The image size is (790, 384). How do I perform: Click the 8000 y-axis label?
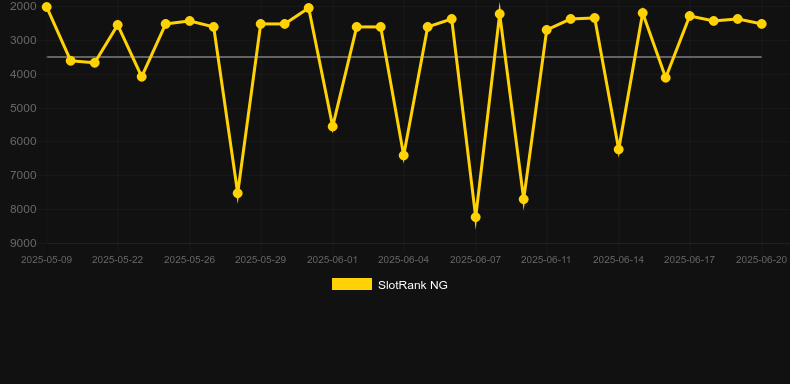pyautogui.click(x=23, y=209)
